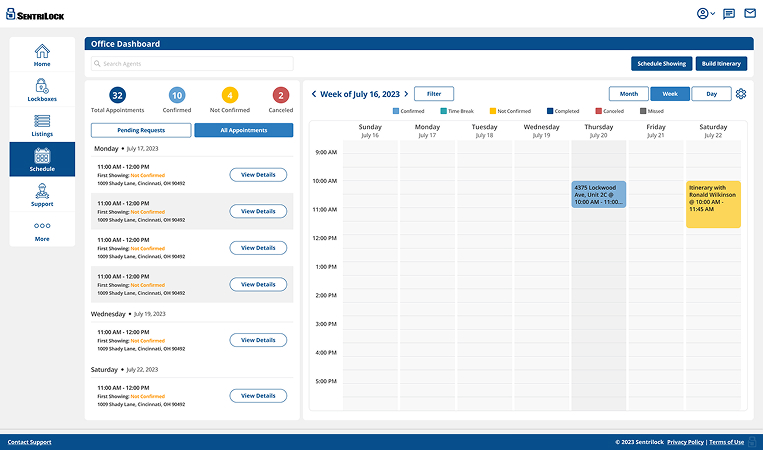Click the Search Agents input field

[190, 63]
